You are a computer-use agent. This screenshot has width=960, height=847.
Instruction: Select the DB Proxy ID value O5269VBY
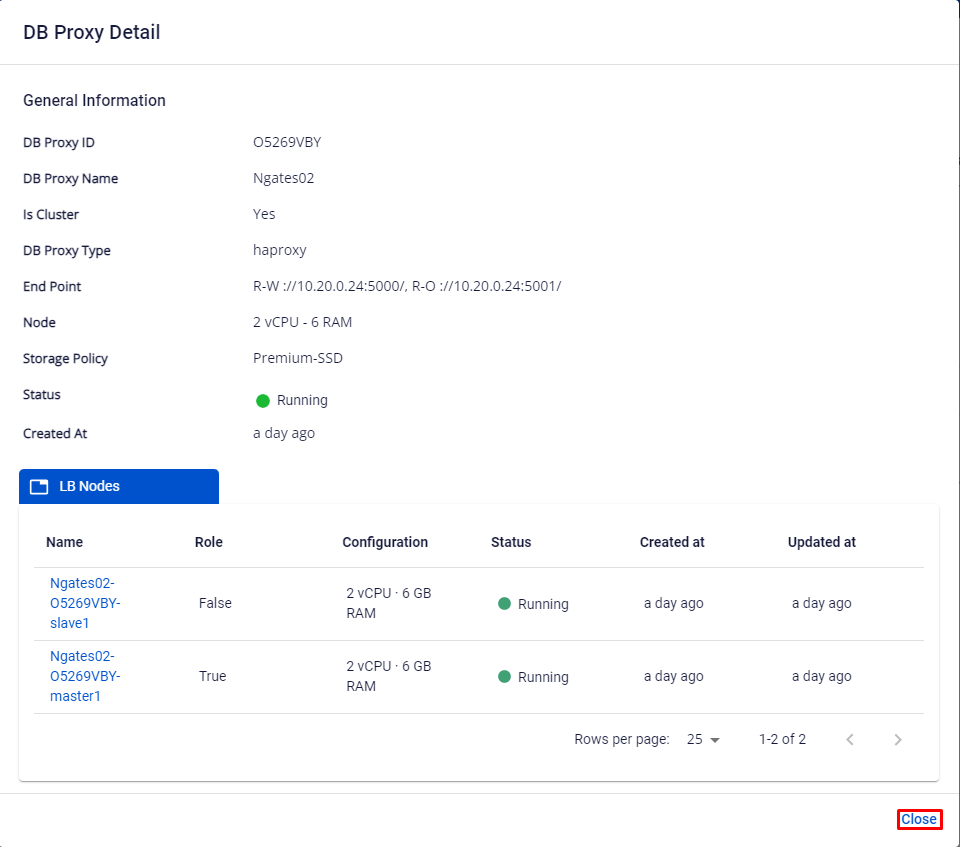(x=287, y=142)
